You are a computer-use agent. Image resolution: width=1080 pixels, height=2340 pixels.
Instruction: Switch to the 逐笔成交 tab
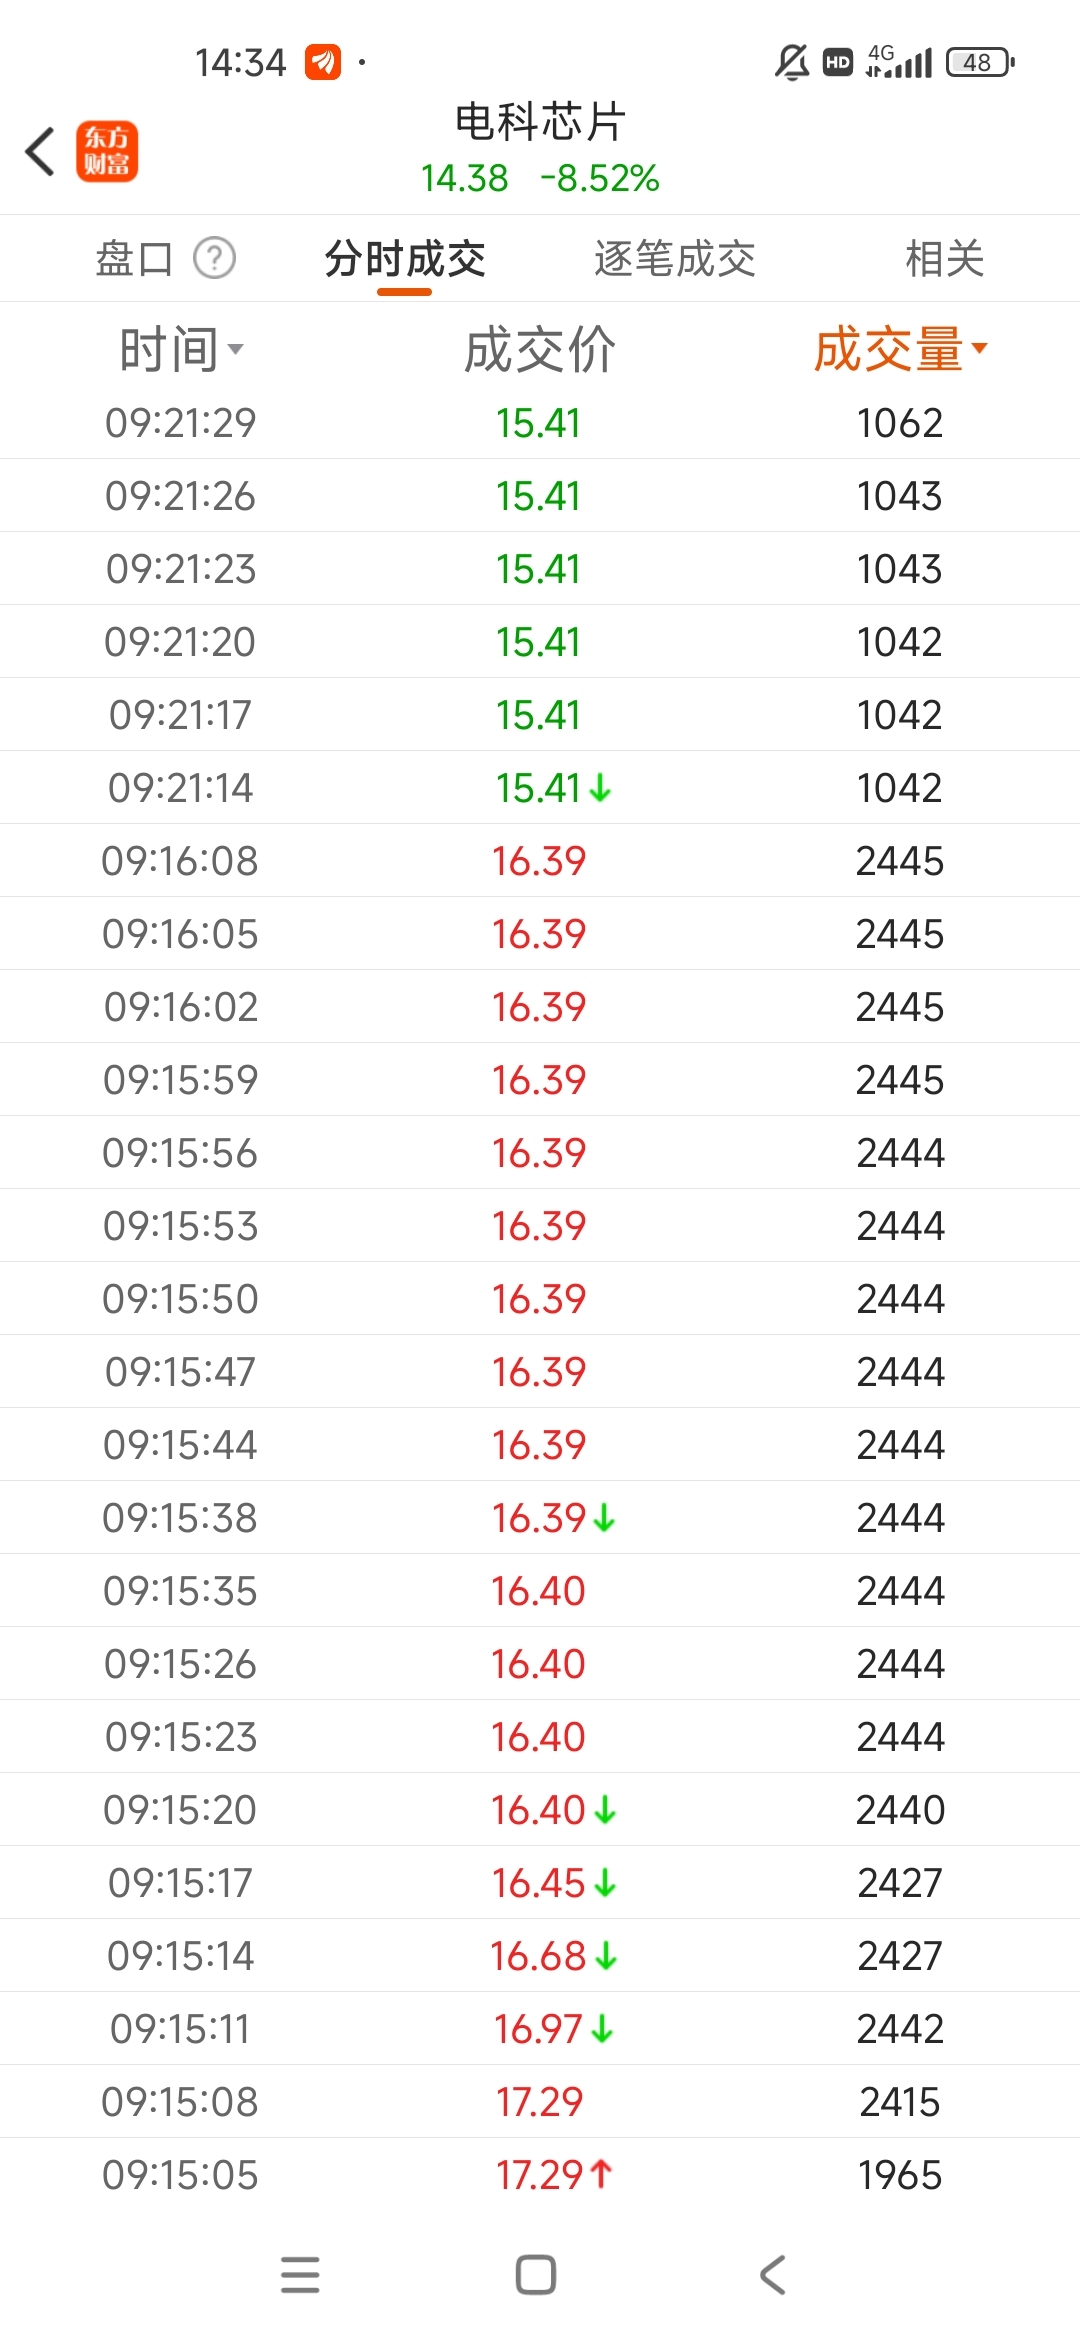(x=675, y=259)
